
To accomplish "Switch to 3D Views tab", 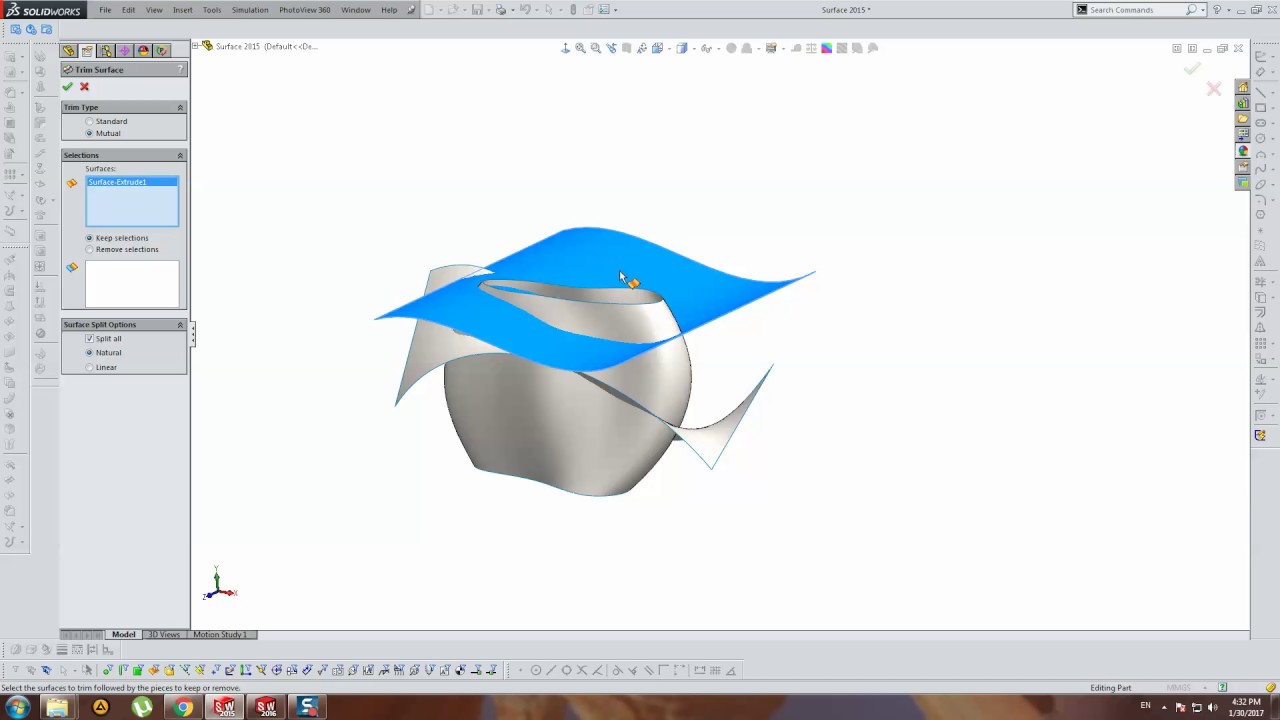I will [164, 635].
